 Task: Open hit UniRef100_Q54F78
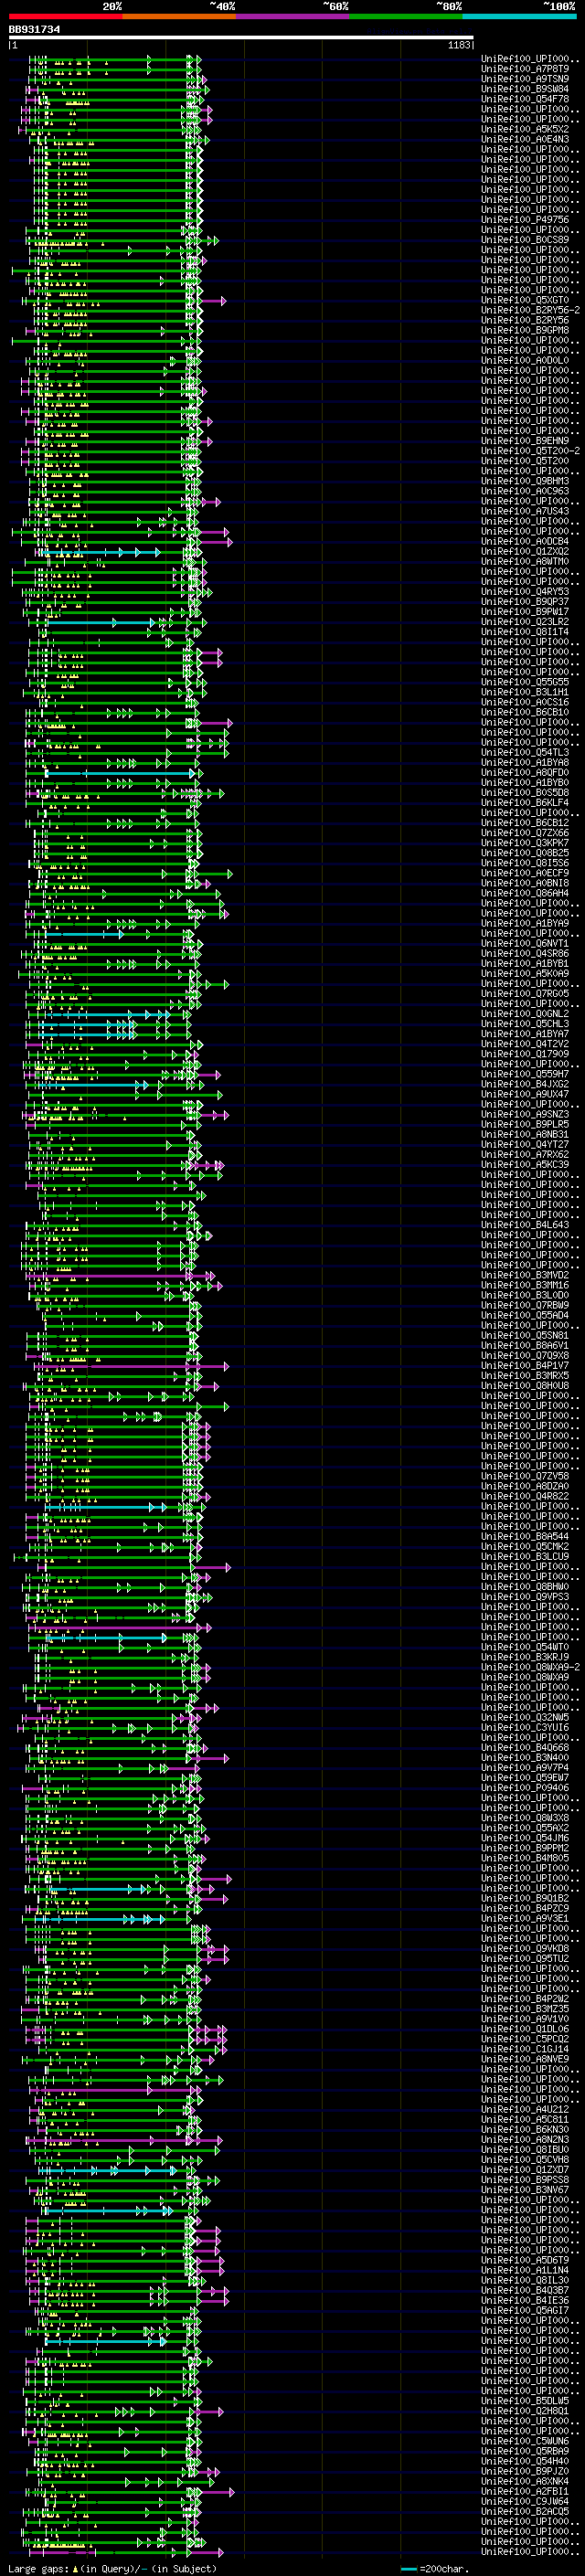coord(525,99)
